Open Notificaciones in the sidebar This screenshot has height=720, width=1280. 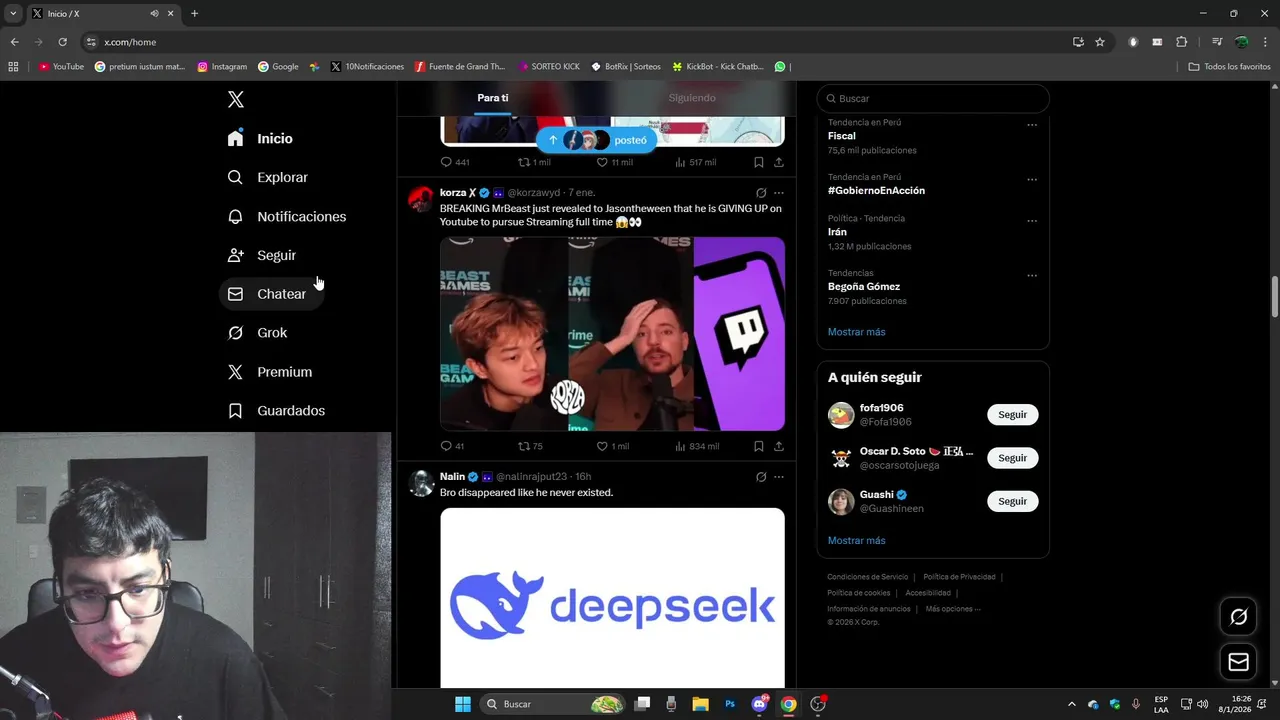point(287,216)
